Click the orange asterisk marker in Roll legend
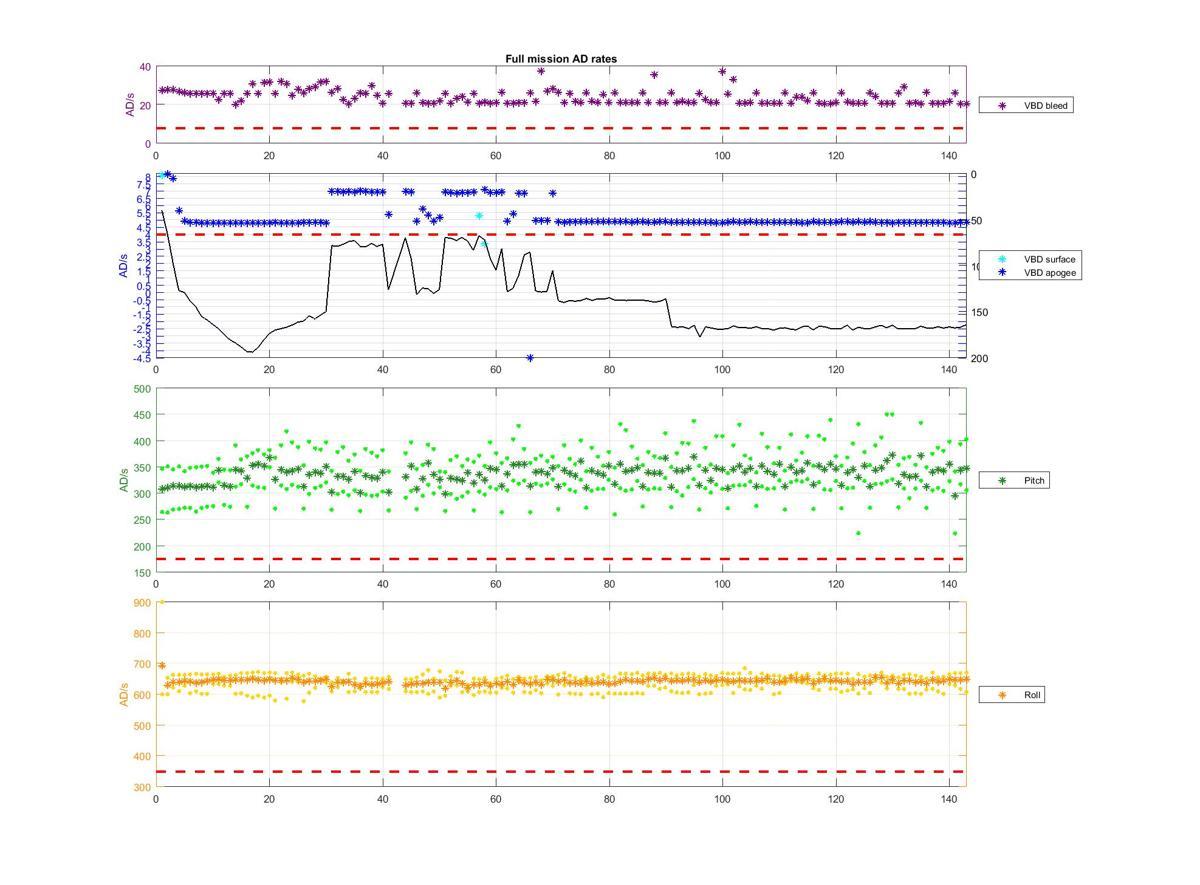The image size is (1200, 885). click(x=1001, y=695)
